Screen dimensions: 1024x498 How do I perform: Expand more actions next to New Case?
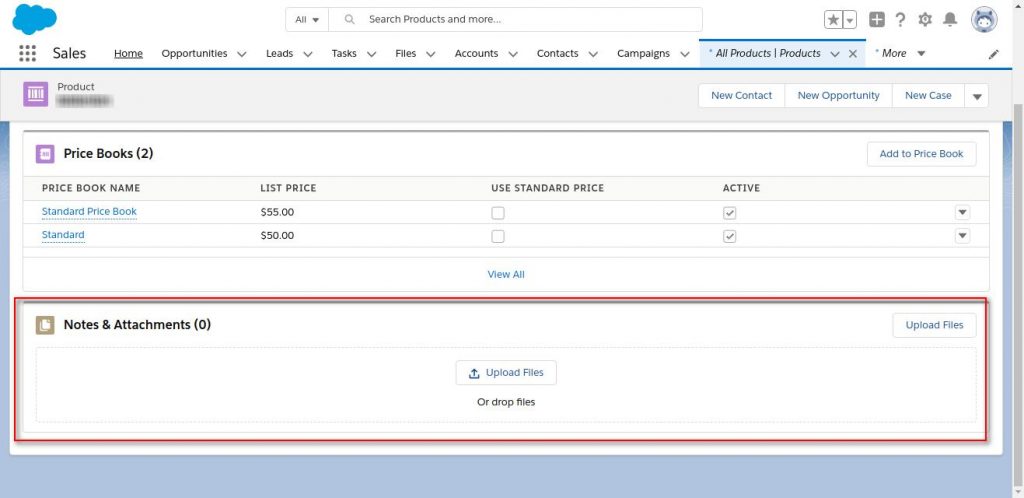pos(977,96)
